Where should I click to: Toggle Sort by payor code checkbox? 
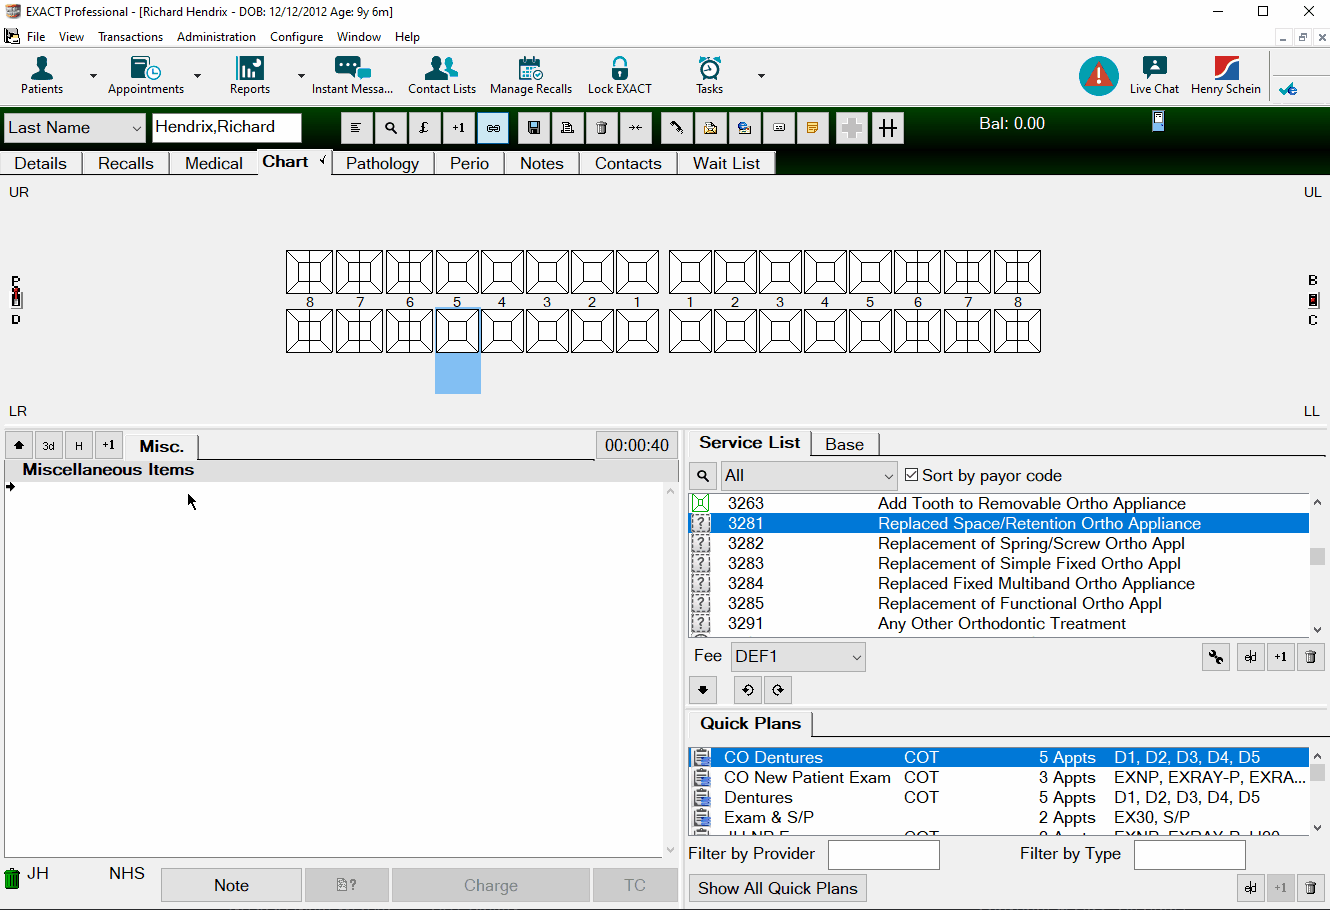pos(911,475)
